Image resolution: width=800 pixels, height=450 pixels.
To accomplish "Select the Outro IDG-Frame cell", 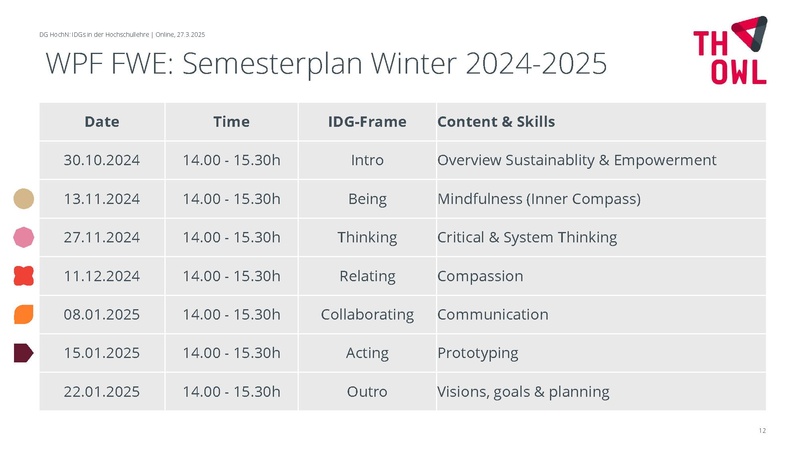I will coord(367,391).
